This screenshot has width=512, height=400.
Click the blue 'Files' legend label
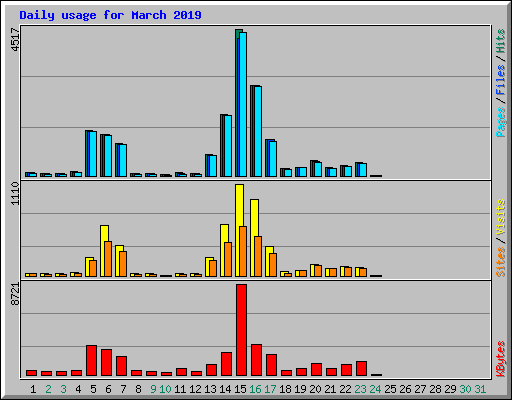click(x=500, y=80)
